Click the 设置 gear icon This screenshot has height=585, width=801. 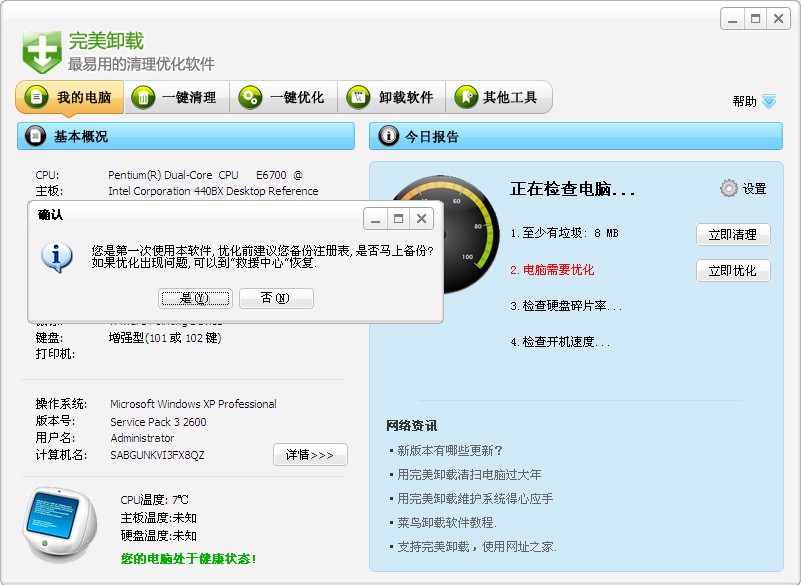[x=729, y=189]
